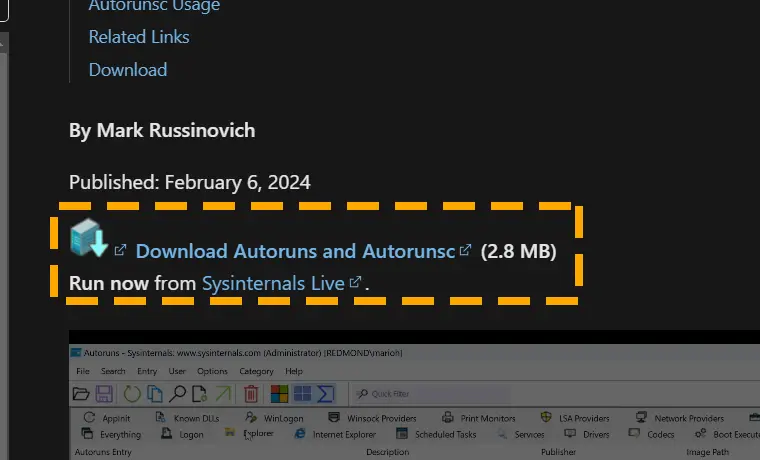
Task: Click the red trash Delete icon
Action: click(x=251, y=394)
